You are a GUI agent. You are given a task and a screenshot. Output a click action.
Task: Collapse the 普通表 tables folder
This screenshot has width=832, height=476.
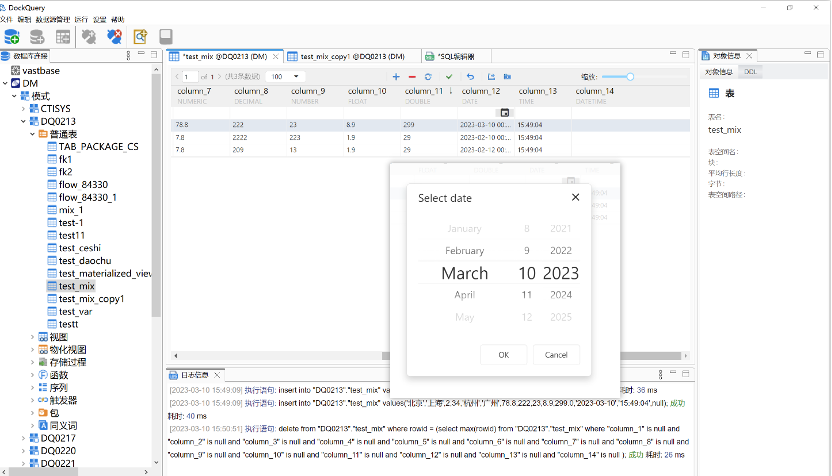[32, 134]
